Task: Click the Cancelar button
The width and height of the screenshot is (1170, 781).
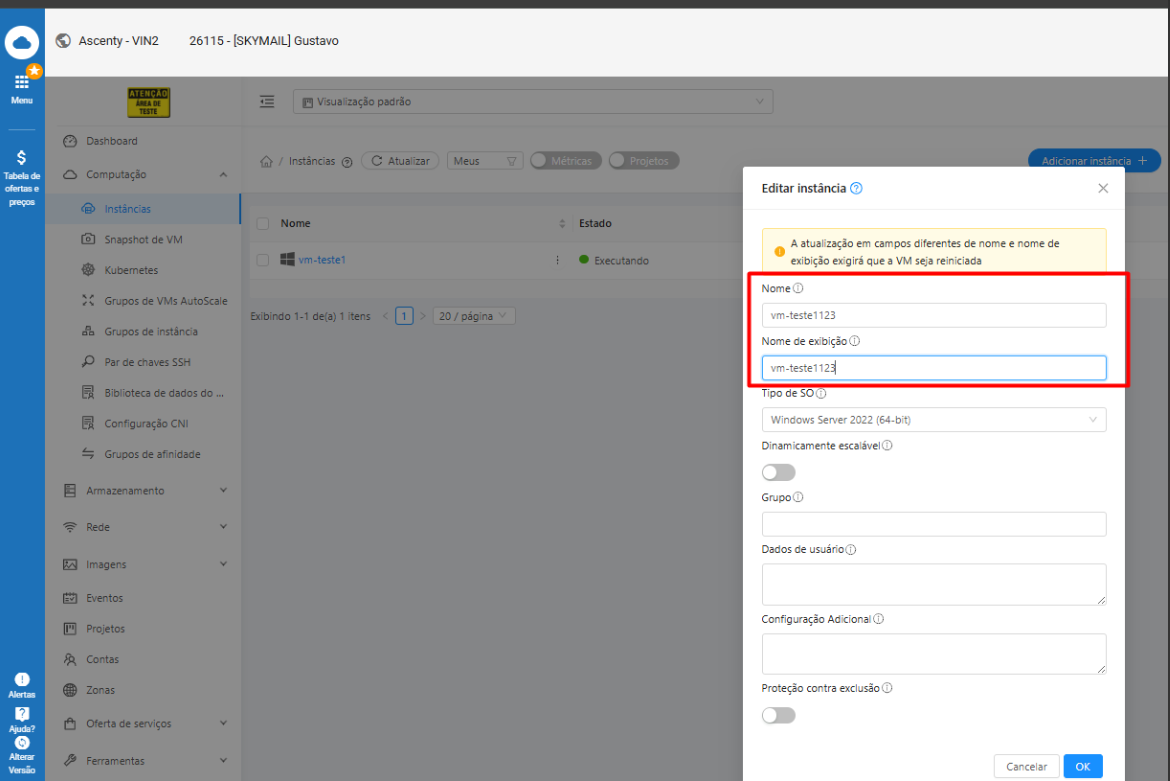Action: pos(1026,767)
